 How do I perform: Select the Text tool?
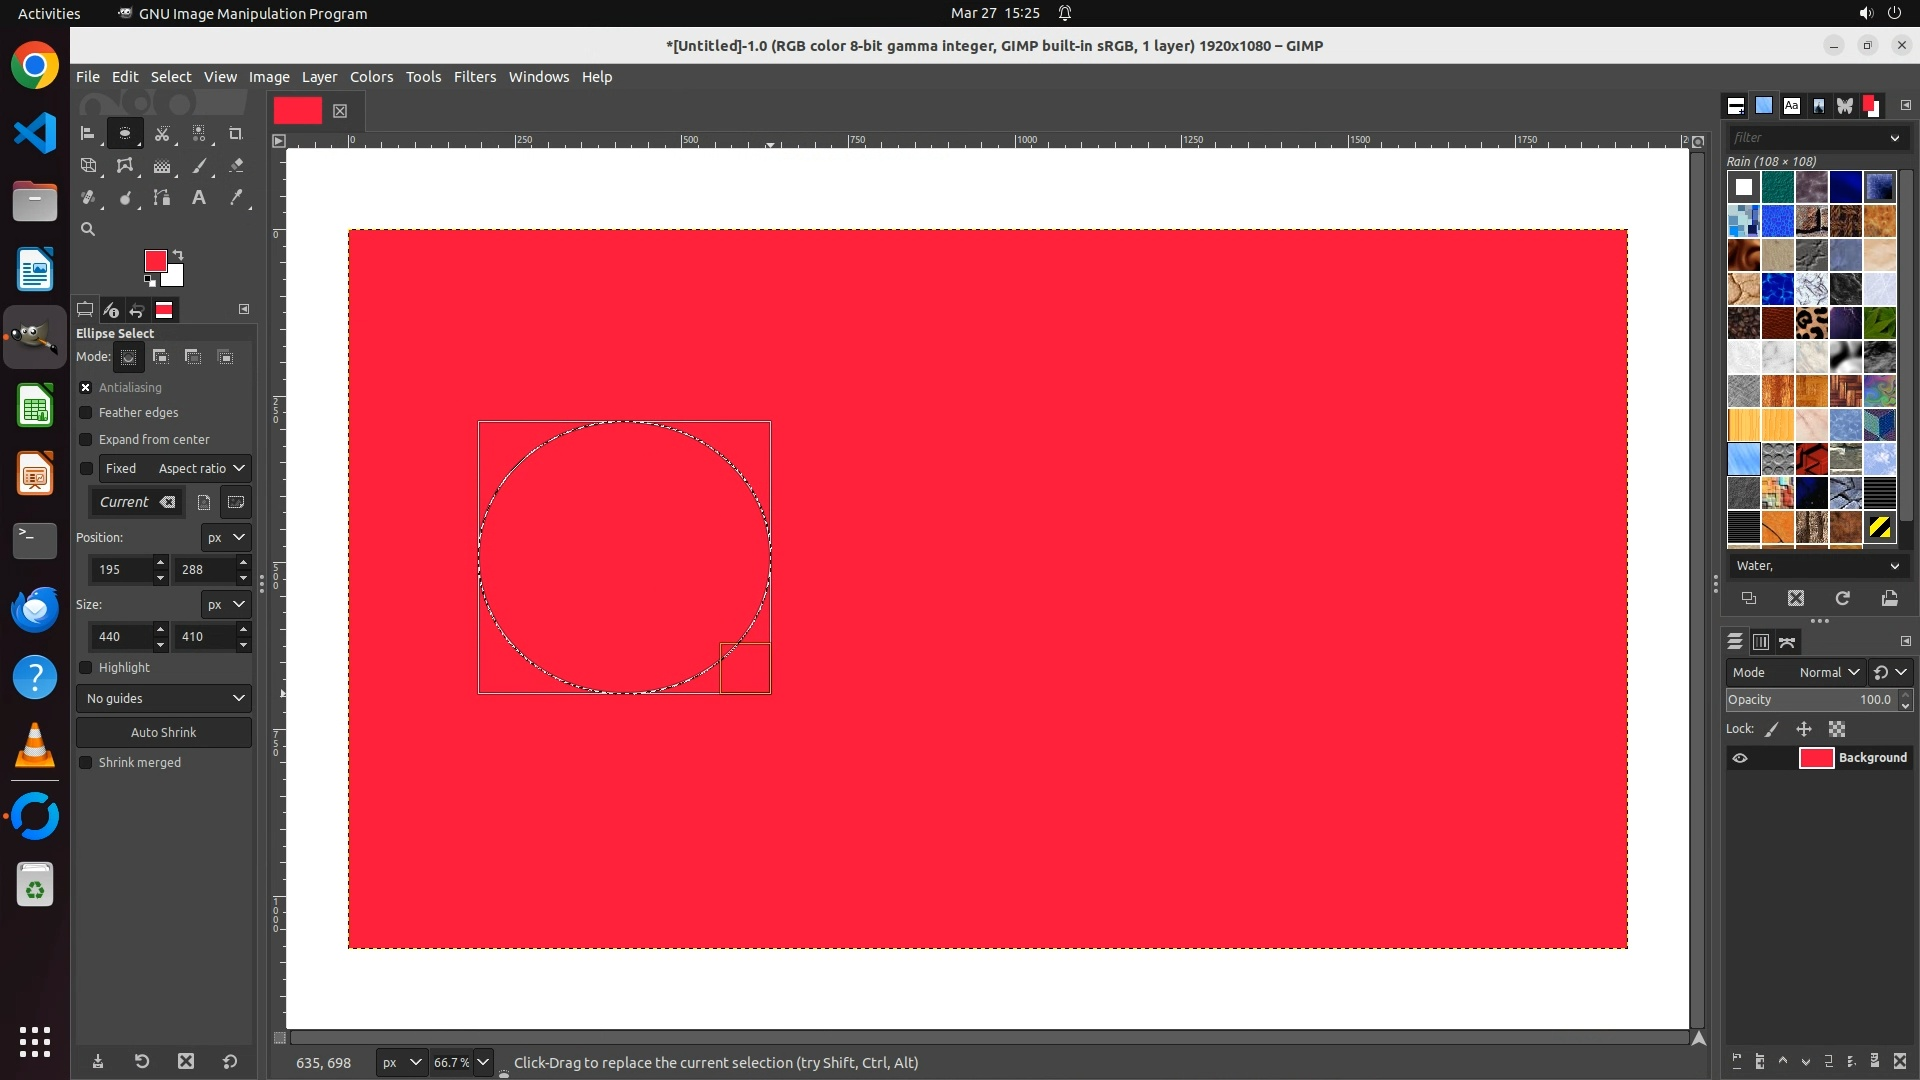point(199,198)
